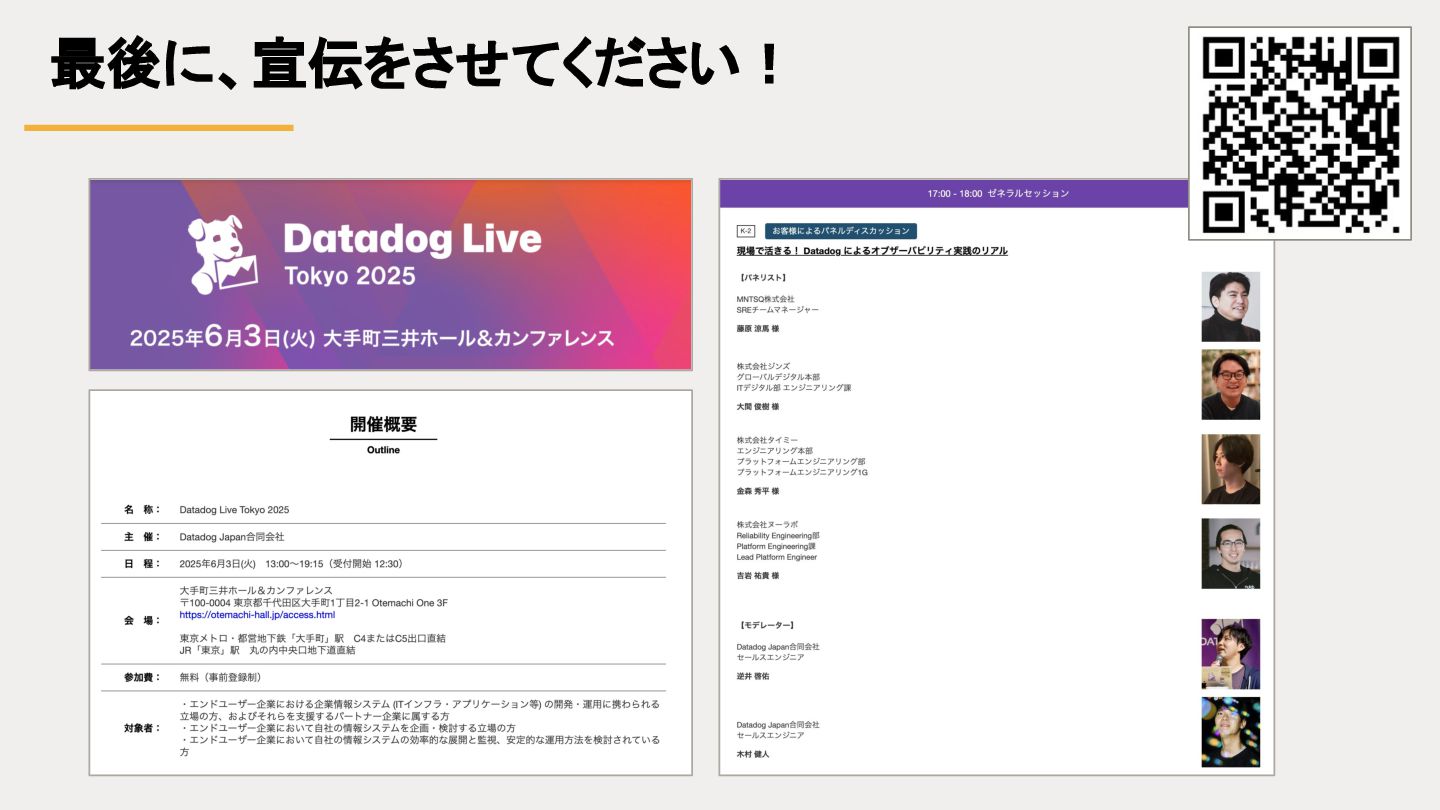Click the JR「東京」駅 access line
This screenshot has height=810, width=1440.
pos(267,650)
